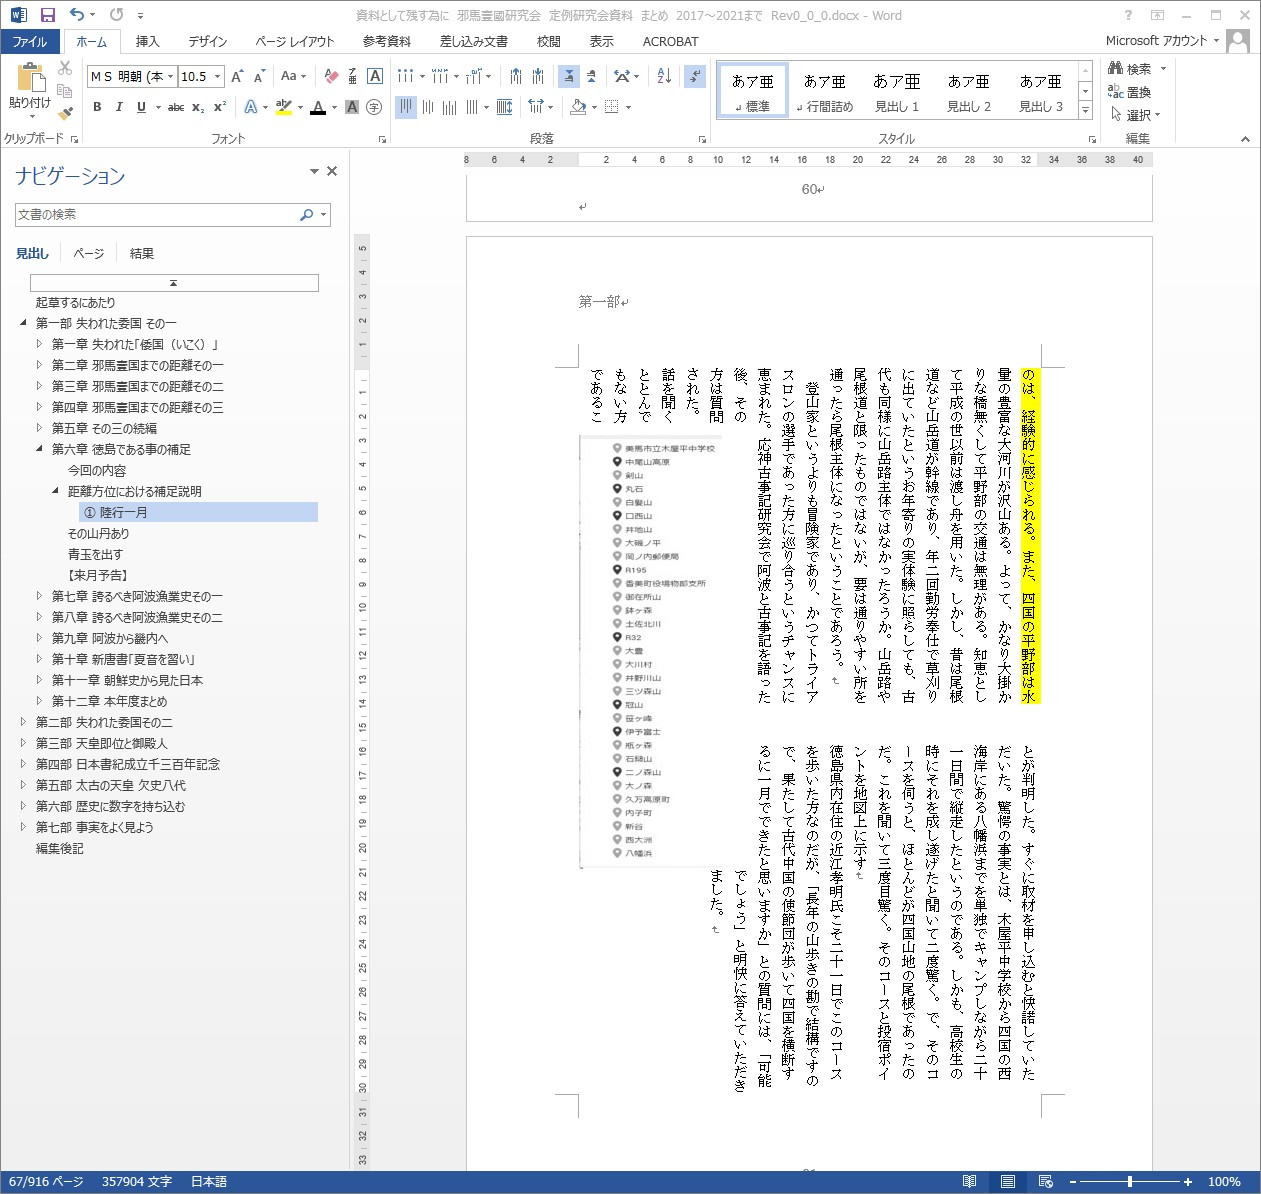The image size is (1261, 1194).
Task: Cut selection with the scissors icon
Action: click(x=65, y=68)
